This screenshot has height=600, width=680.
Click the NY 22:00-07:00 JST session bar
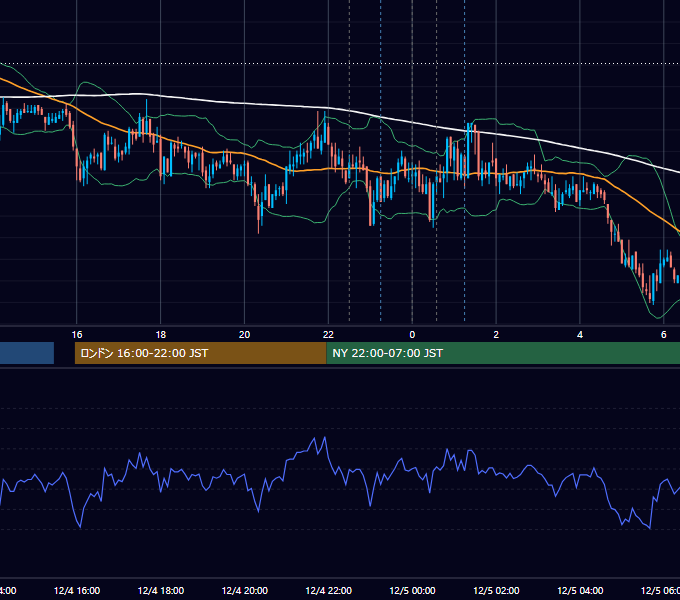503,353
